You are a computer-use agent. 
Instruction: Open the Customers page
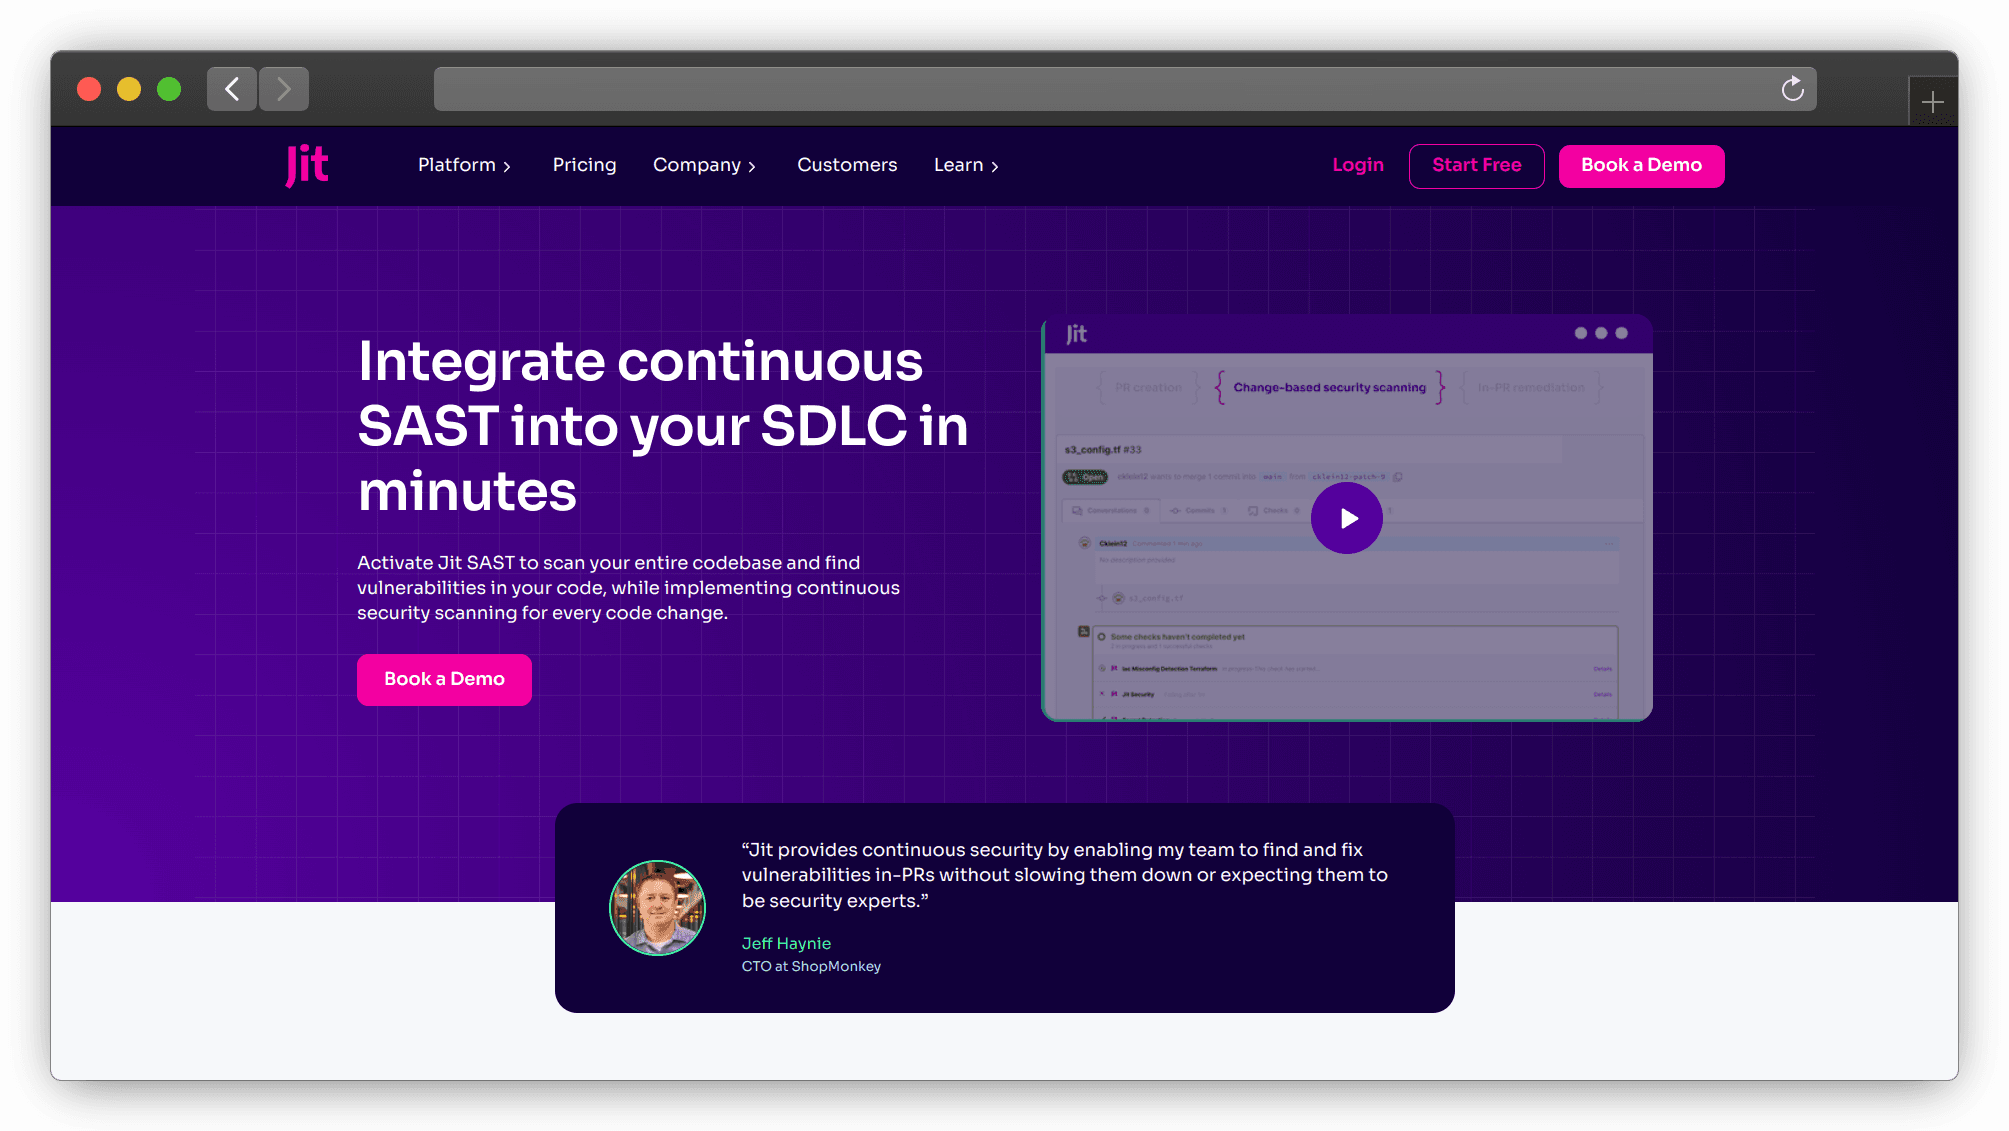(847, 165)
